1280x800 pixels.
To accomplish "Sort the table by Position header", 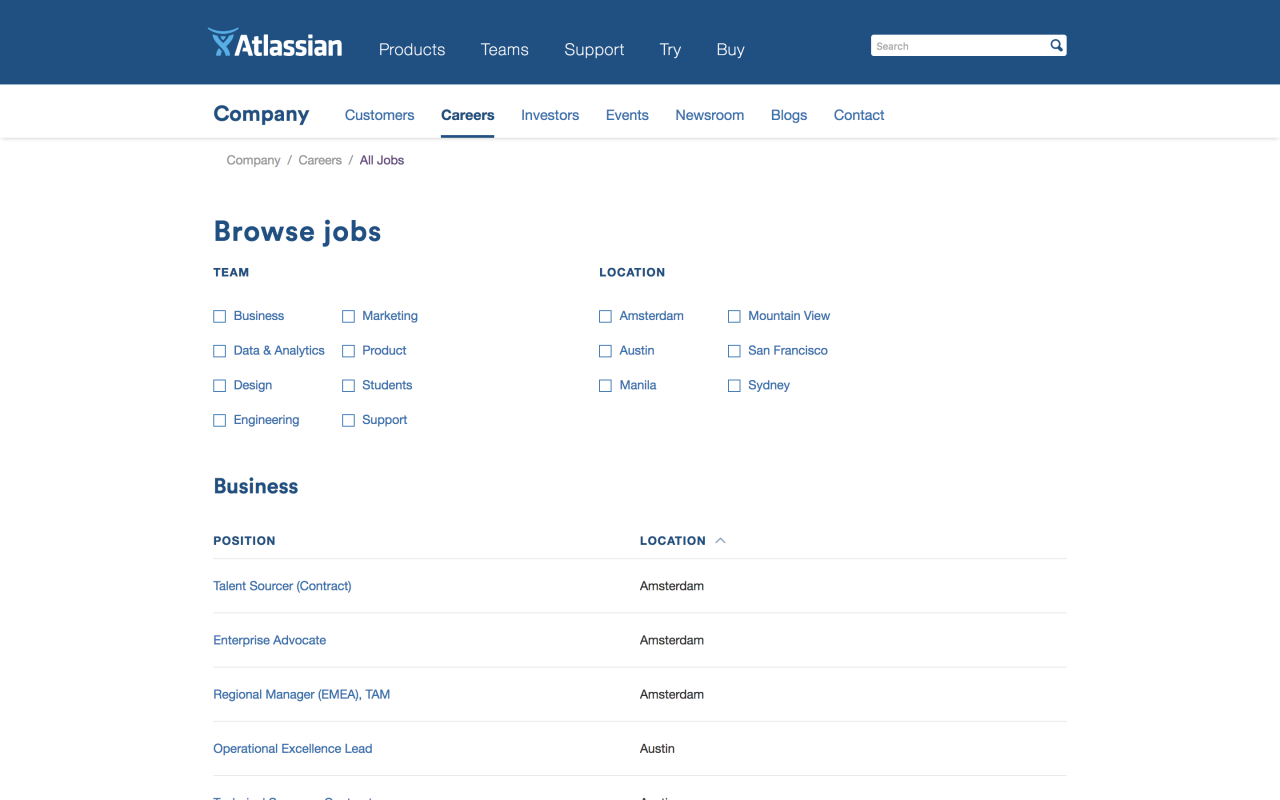I will pos(244,541).
